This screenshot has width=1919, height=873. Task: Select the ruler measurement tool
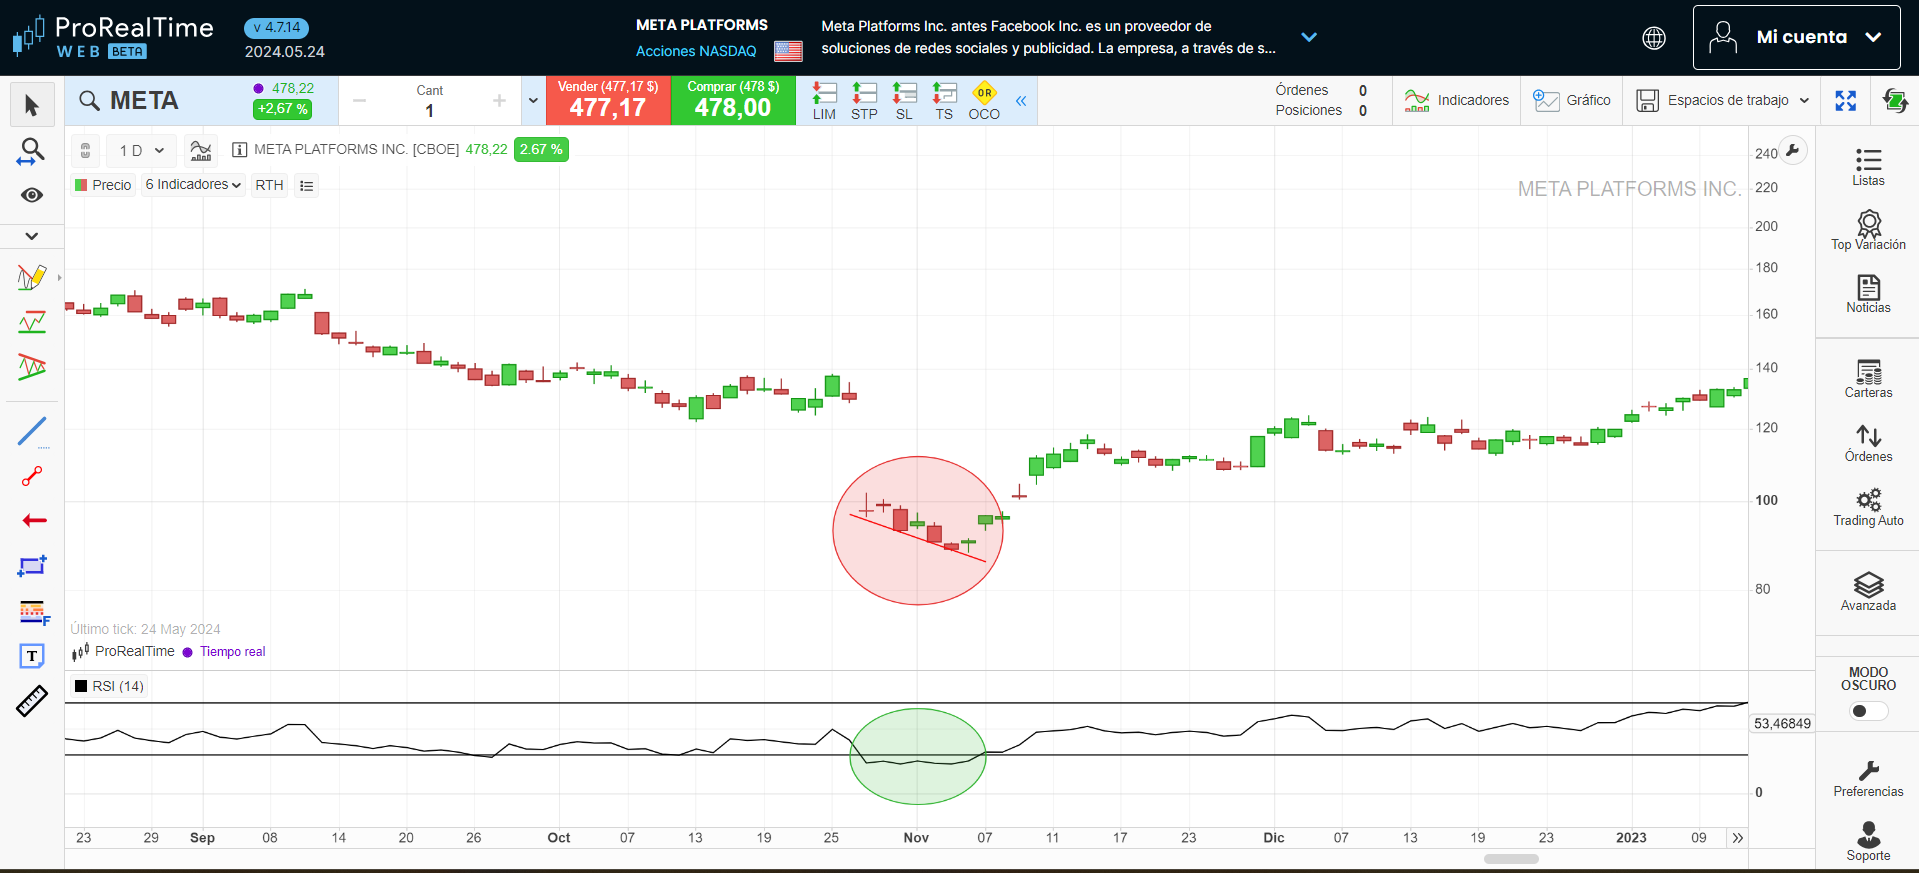coord(32,701)
